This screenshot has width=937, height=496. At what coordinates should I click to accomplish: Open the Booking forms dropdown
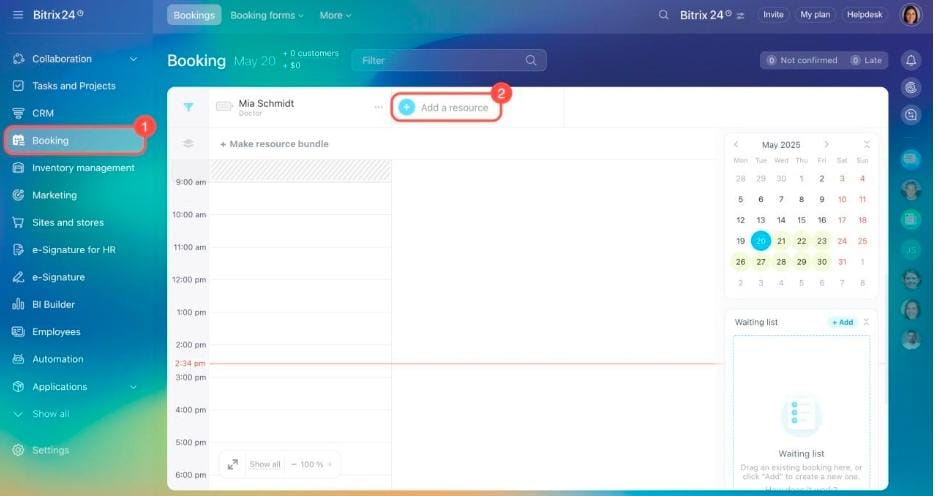pos(267,15)
